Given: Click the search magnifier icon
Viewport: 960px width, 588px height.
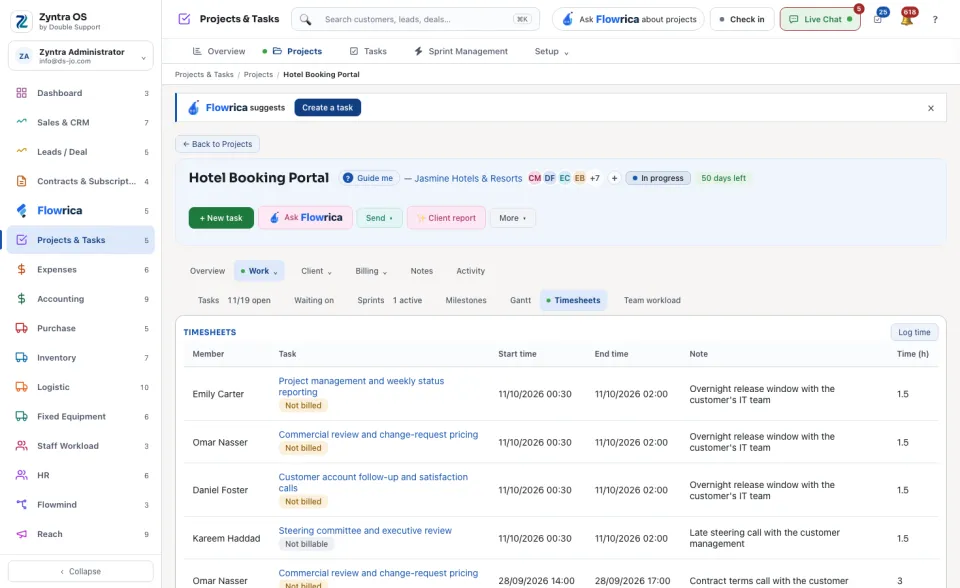Looking at the screenshot, I should pos(306,20).
